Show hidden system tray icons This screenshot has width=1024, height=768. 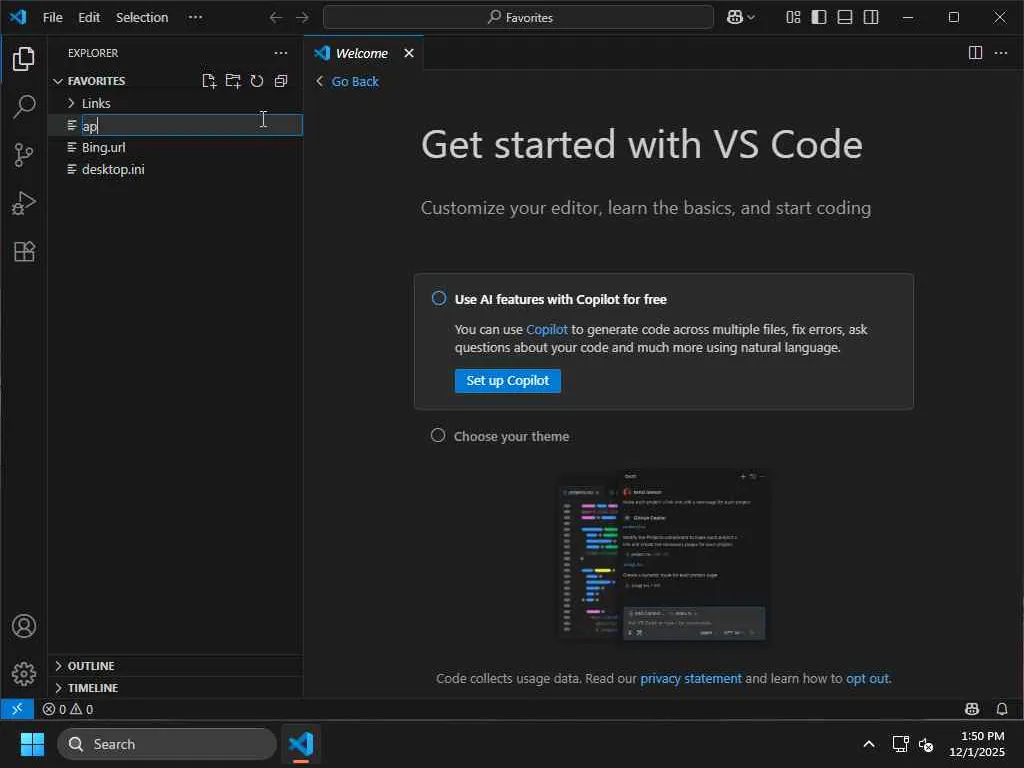point(869,744)
